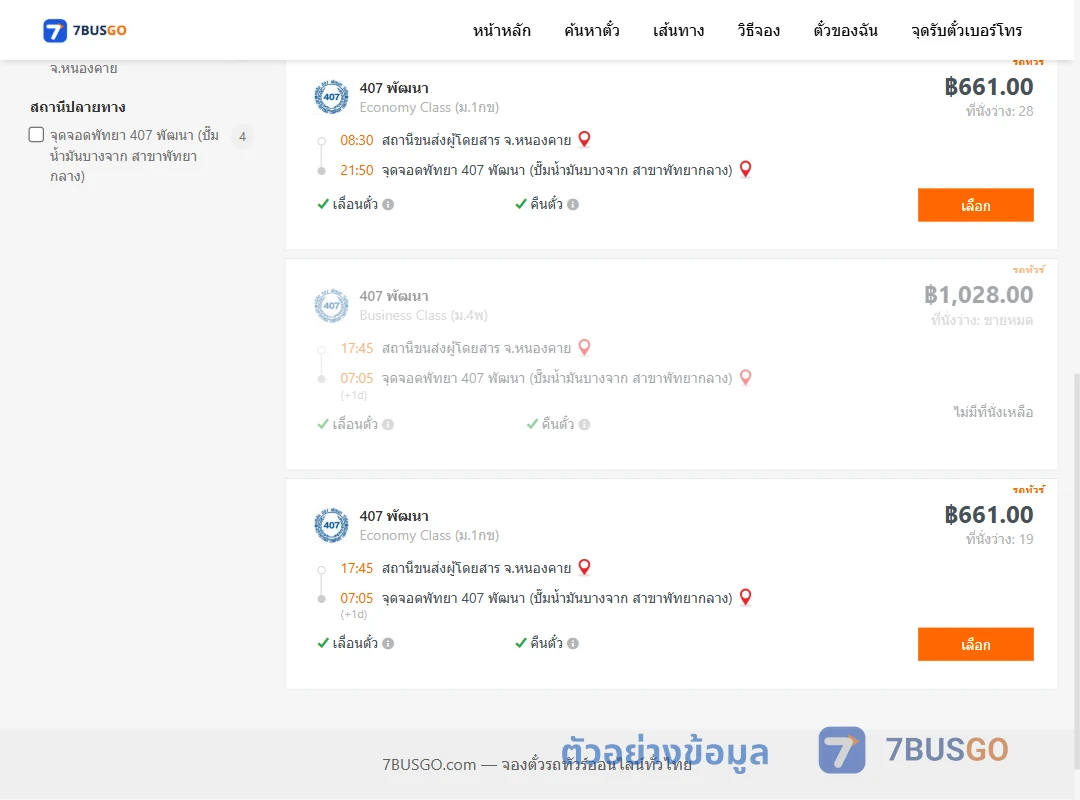
Task: Click the count badge 4 beside the destination filter
Action: pos(242,136)
